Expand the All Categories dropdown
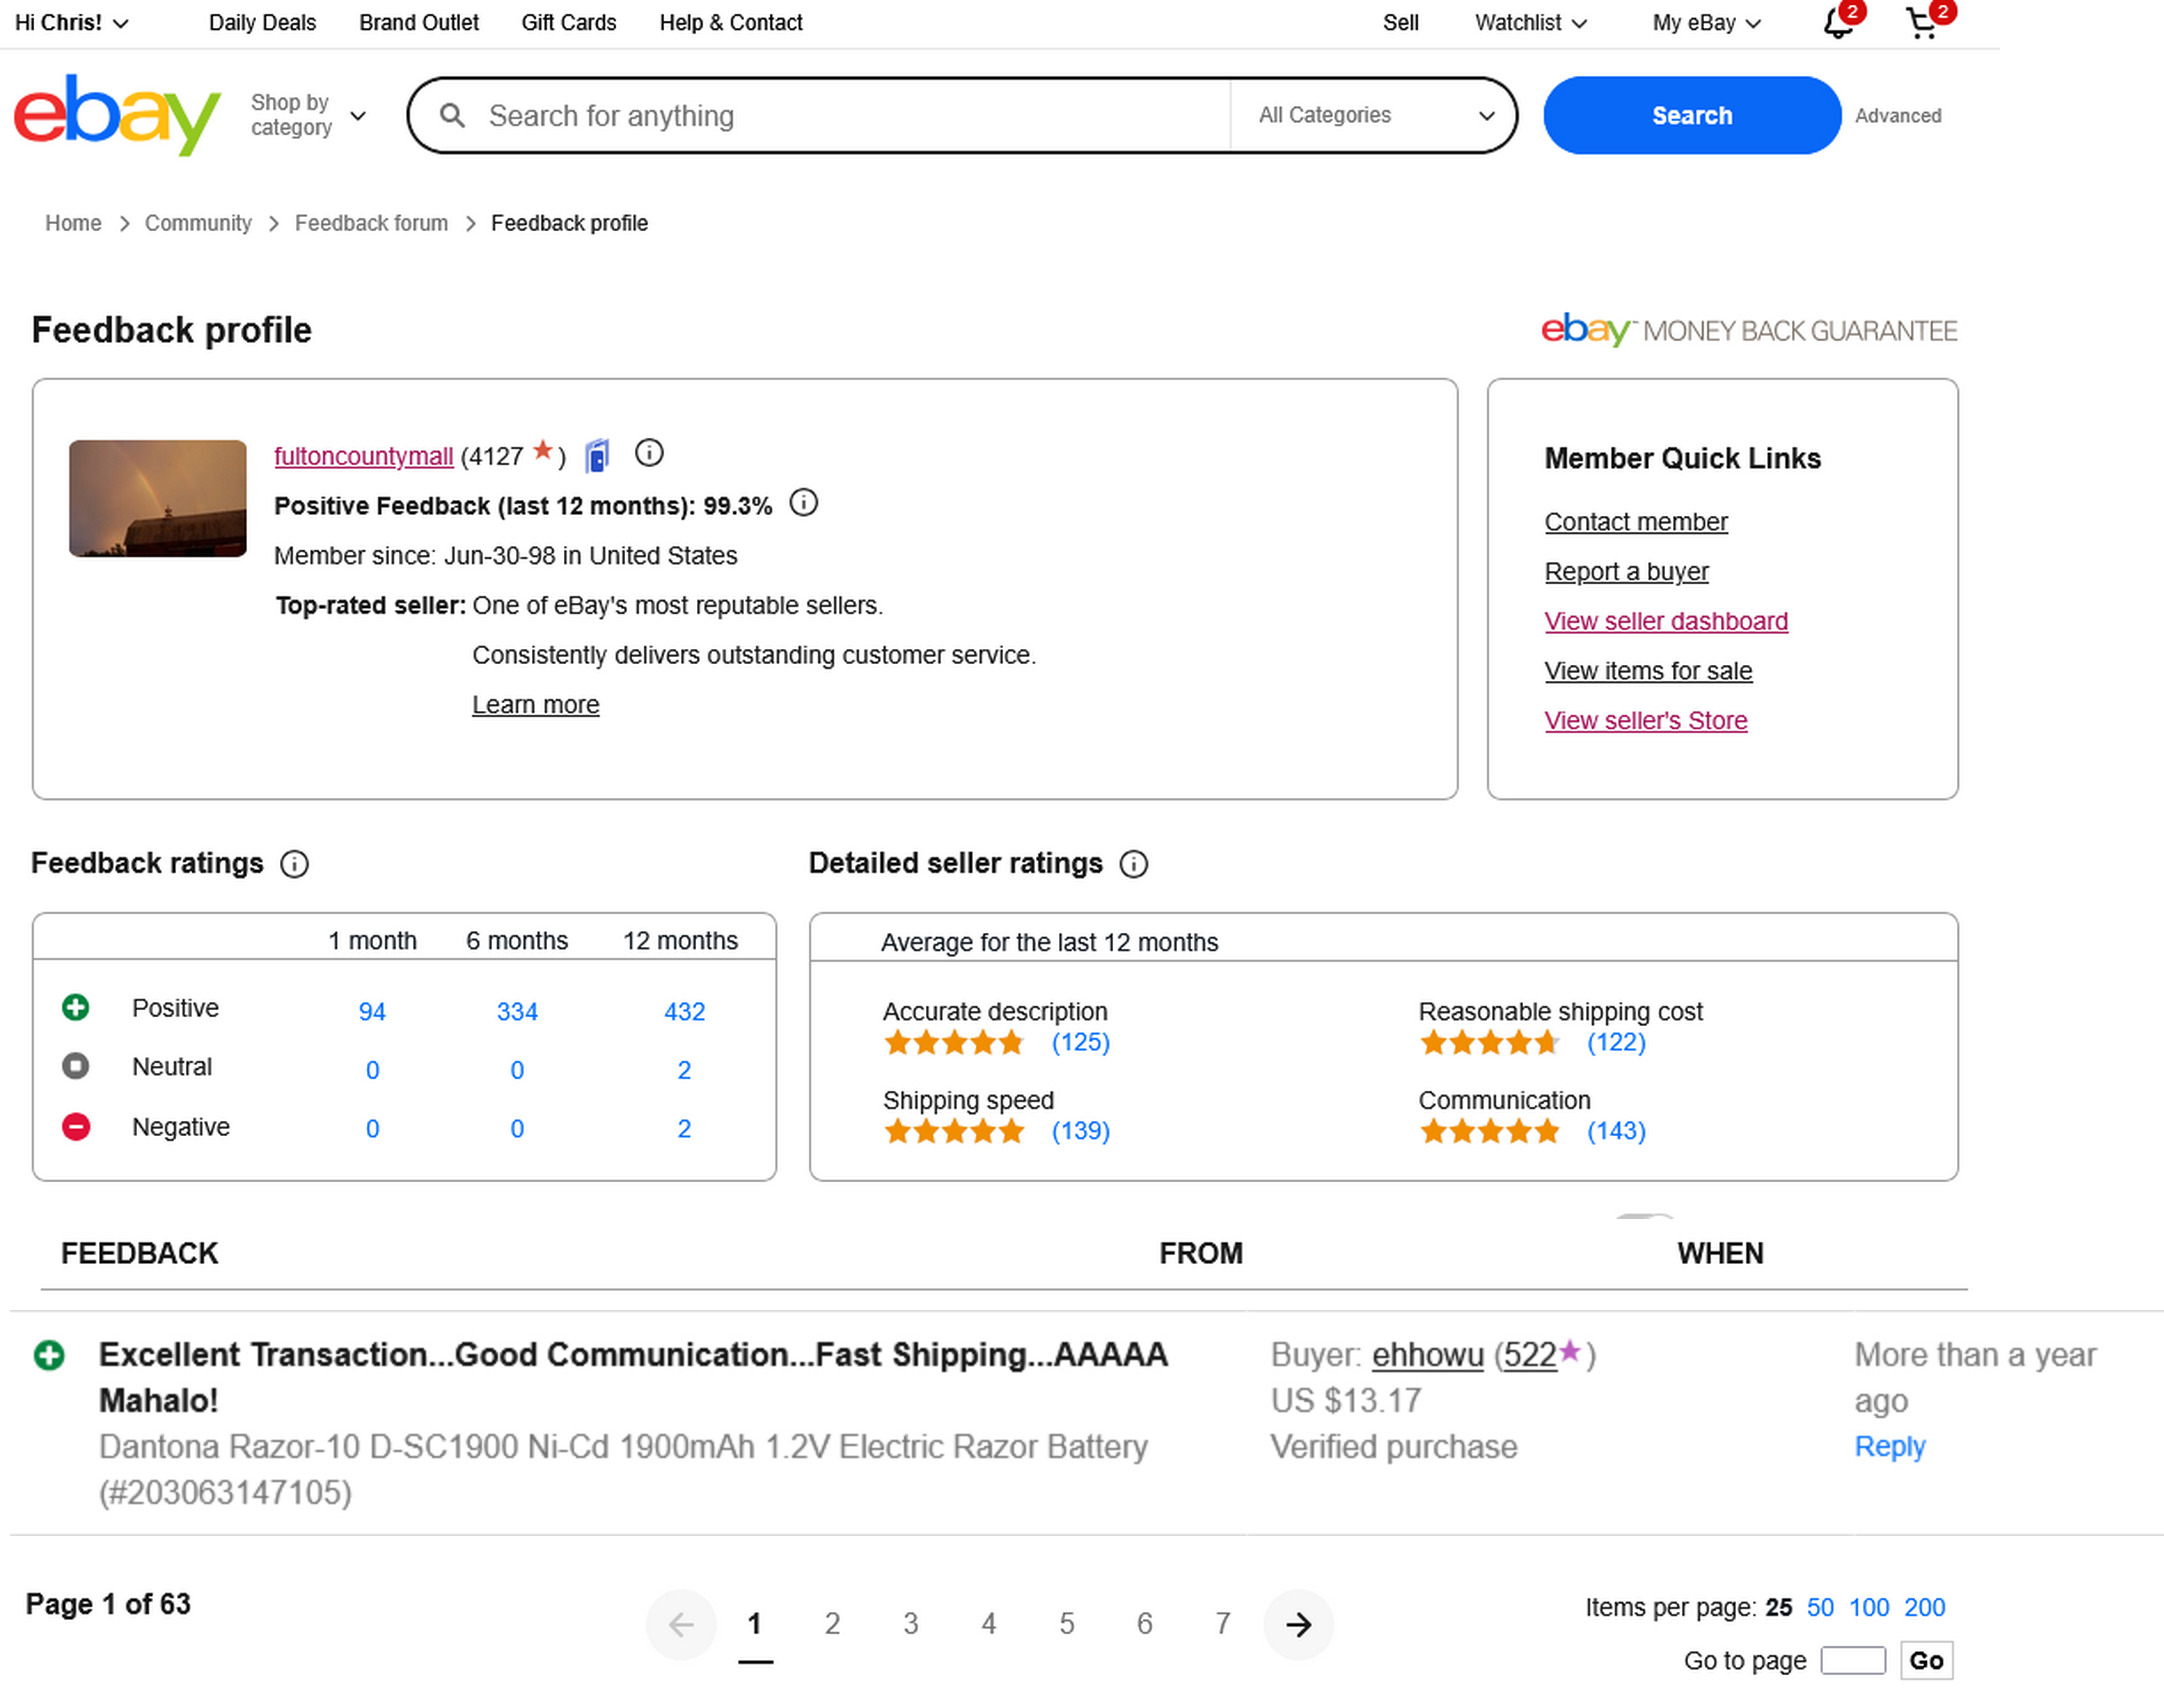 [x=1374, y=115]
